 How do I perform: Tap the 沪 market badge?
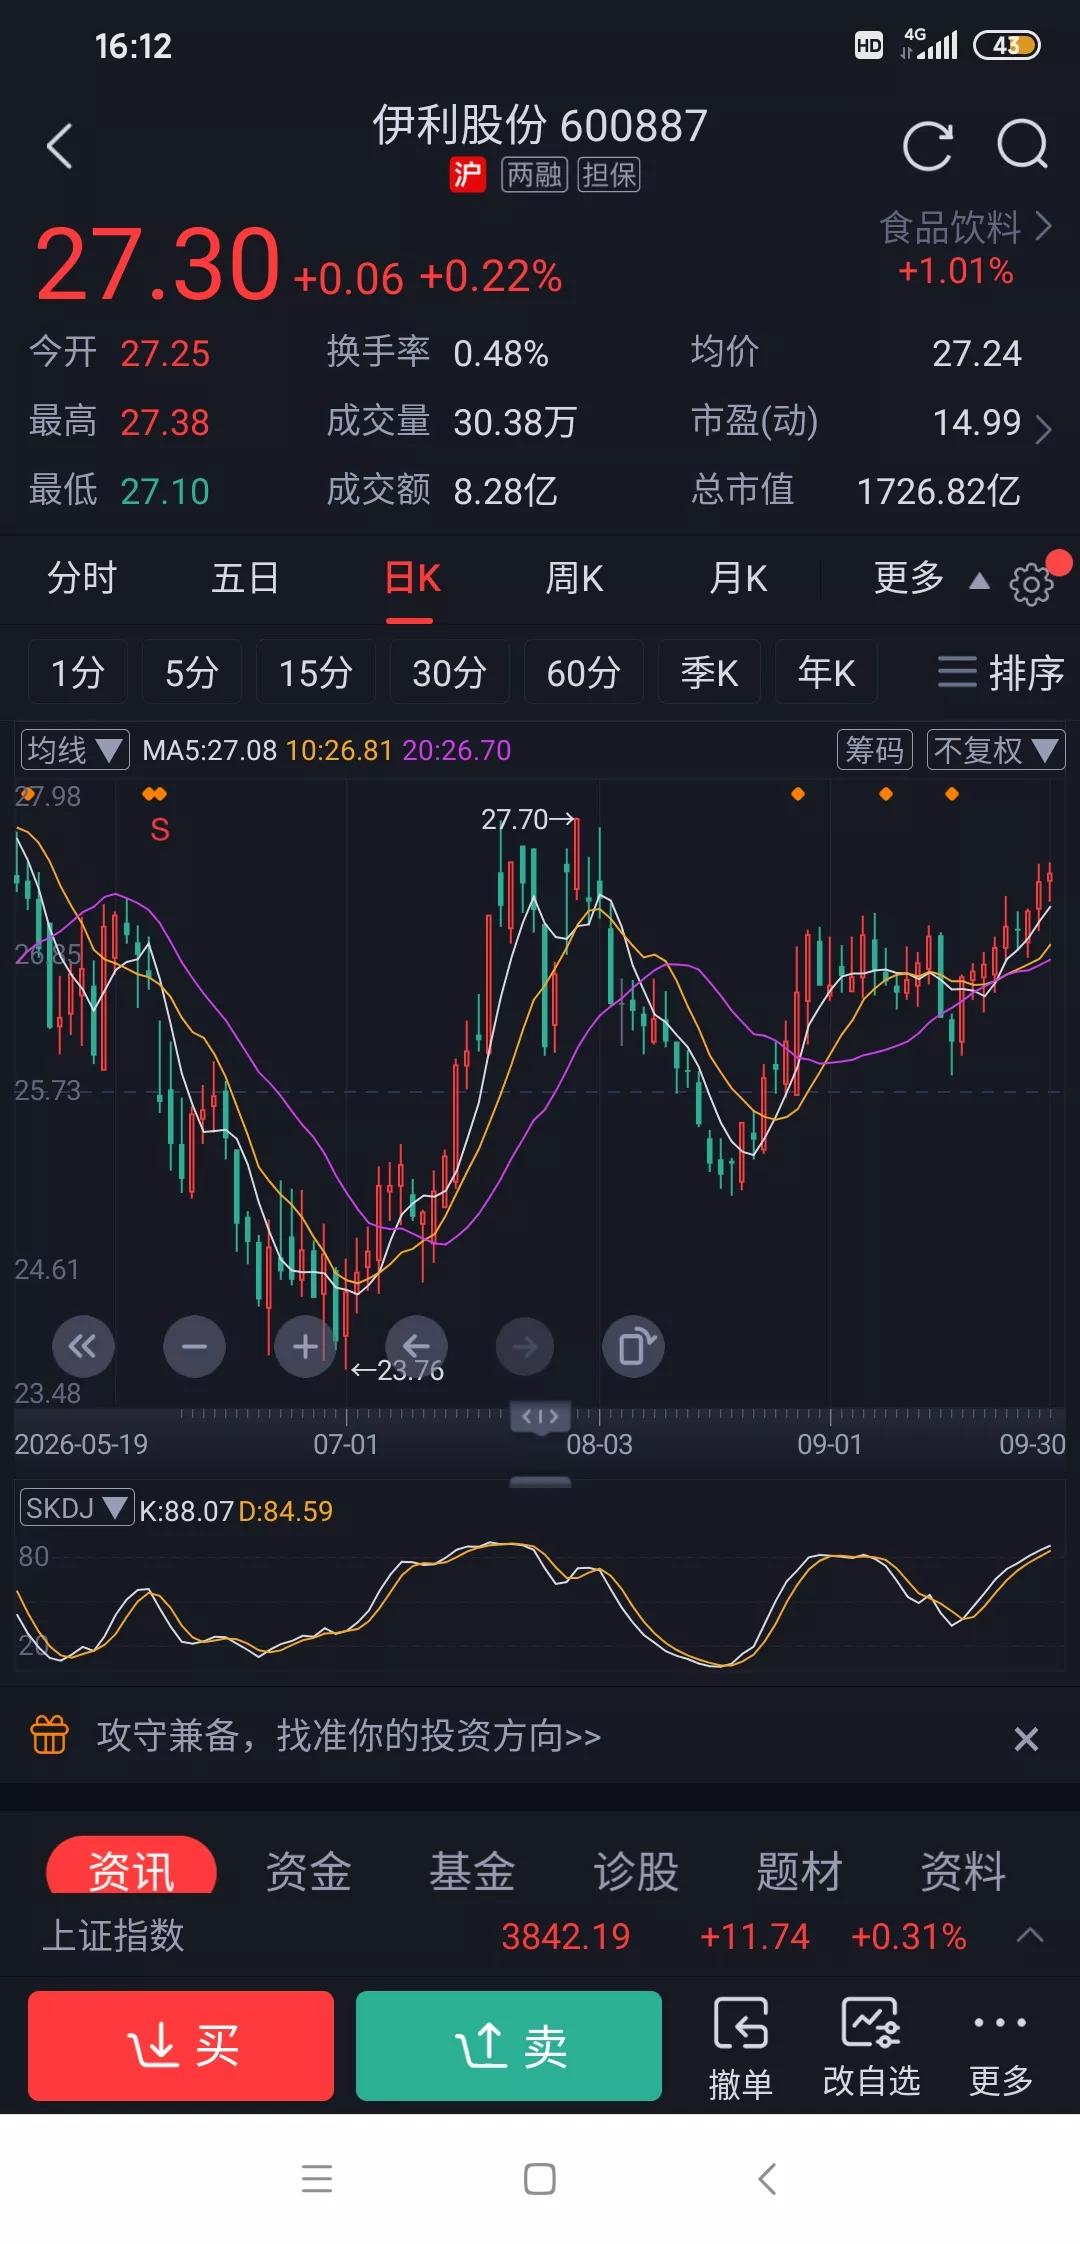(x=467, y=175)
